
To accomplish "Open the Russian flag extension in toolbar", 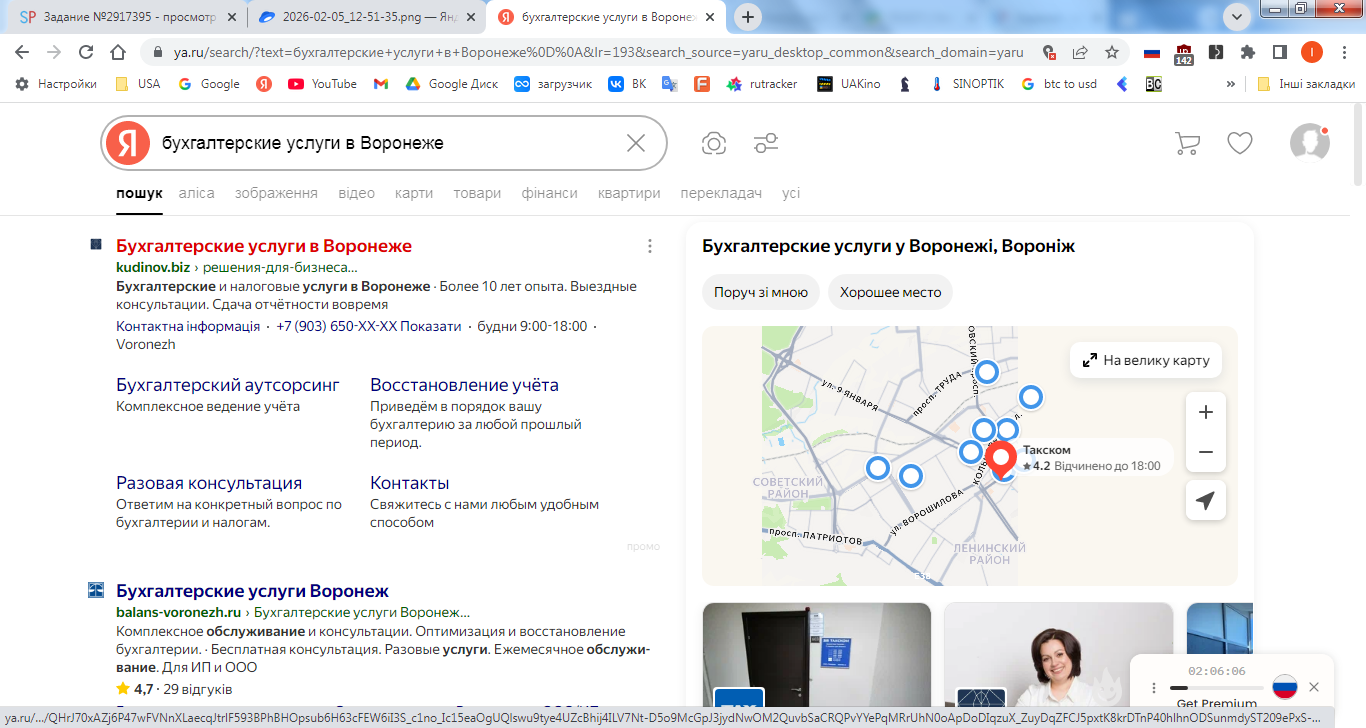I will click(x=1152, y=53).
